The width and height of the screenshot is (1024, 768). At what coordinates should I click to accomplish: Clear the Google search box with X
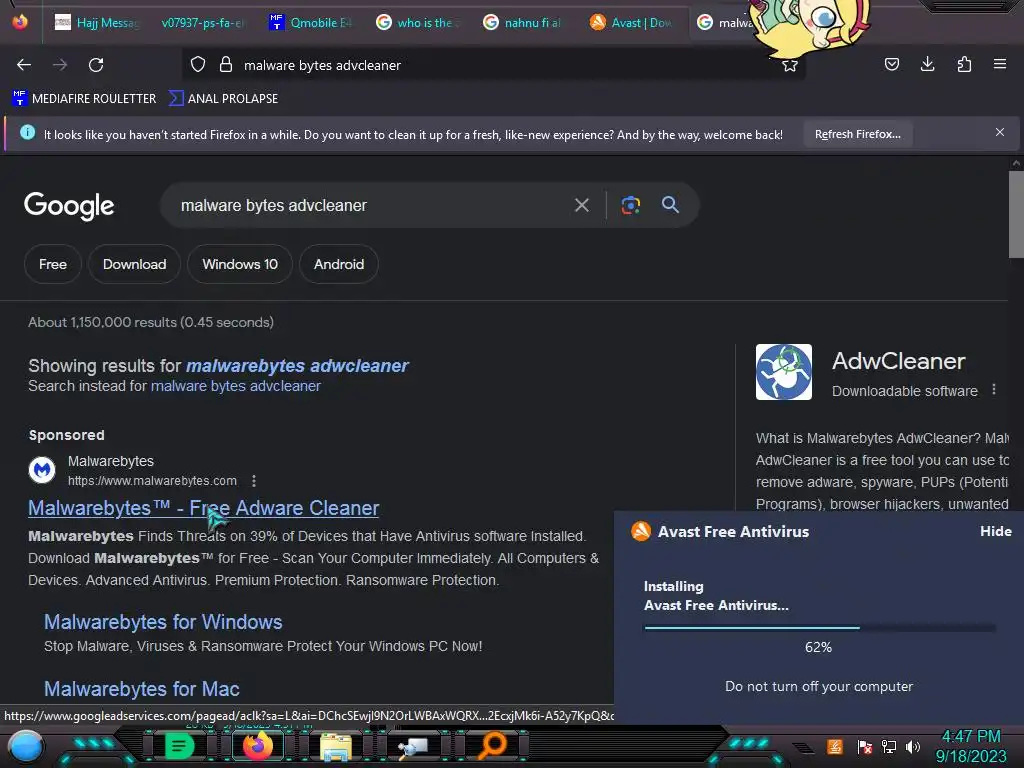(x=581, y=205)
